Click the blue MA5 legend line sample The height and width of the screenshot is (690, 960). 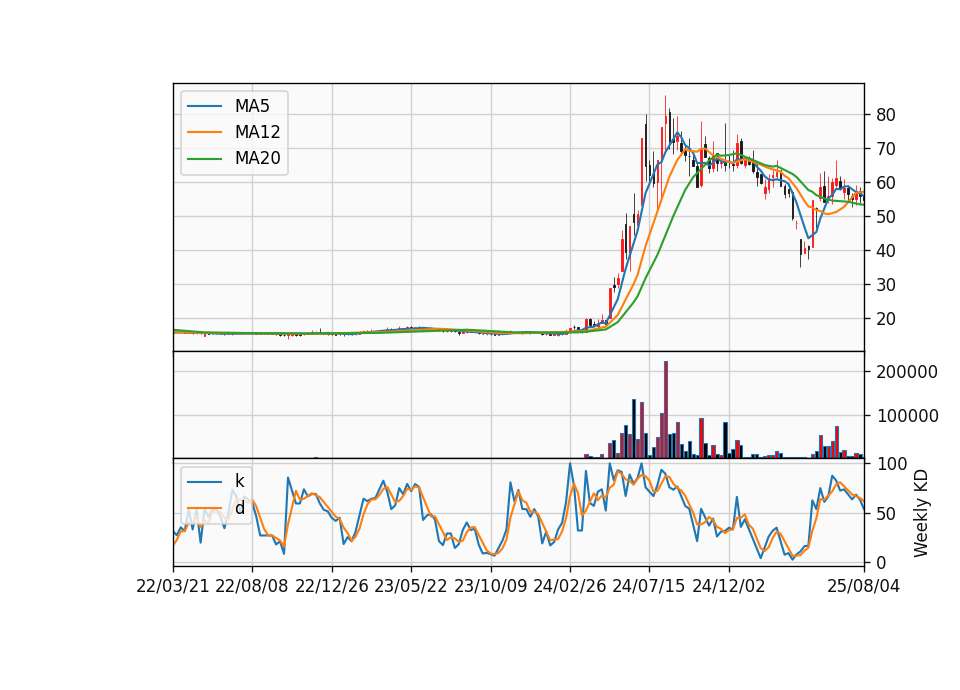(x=204, y=106)
